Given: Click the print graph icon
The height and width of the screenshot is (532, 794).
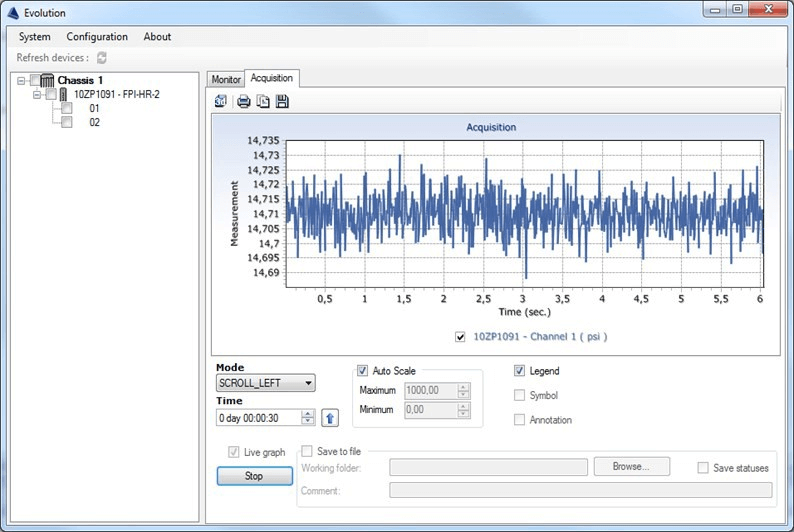Looking at the screenshot, I should tap(243, 101).
